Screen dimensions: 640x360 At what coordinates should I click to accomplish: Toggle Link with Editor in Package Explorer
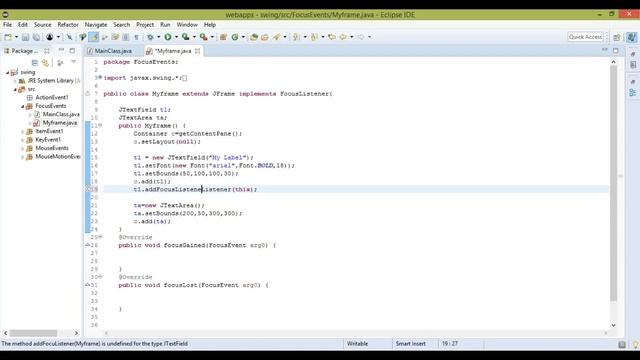click(x=45, y=63)
